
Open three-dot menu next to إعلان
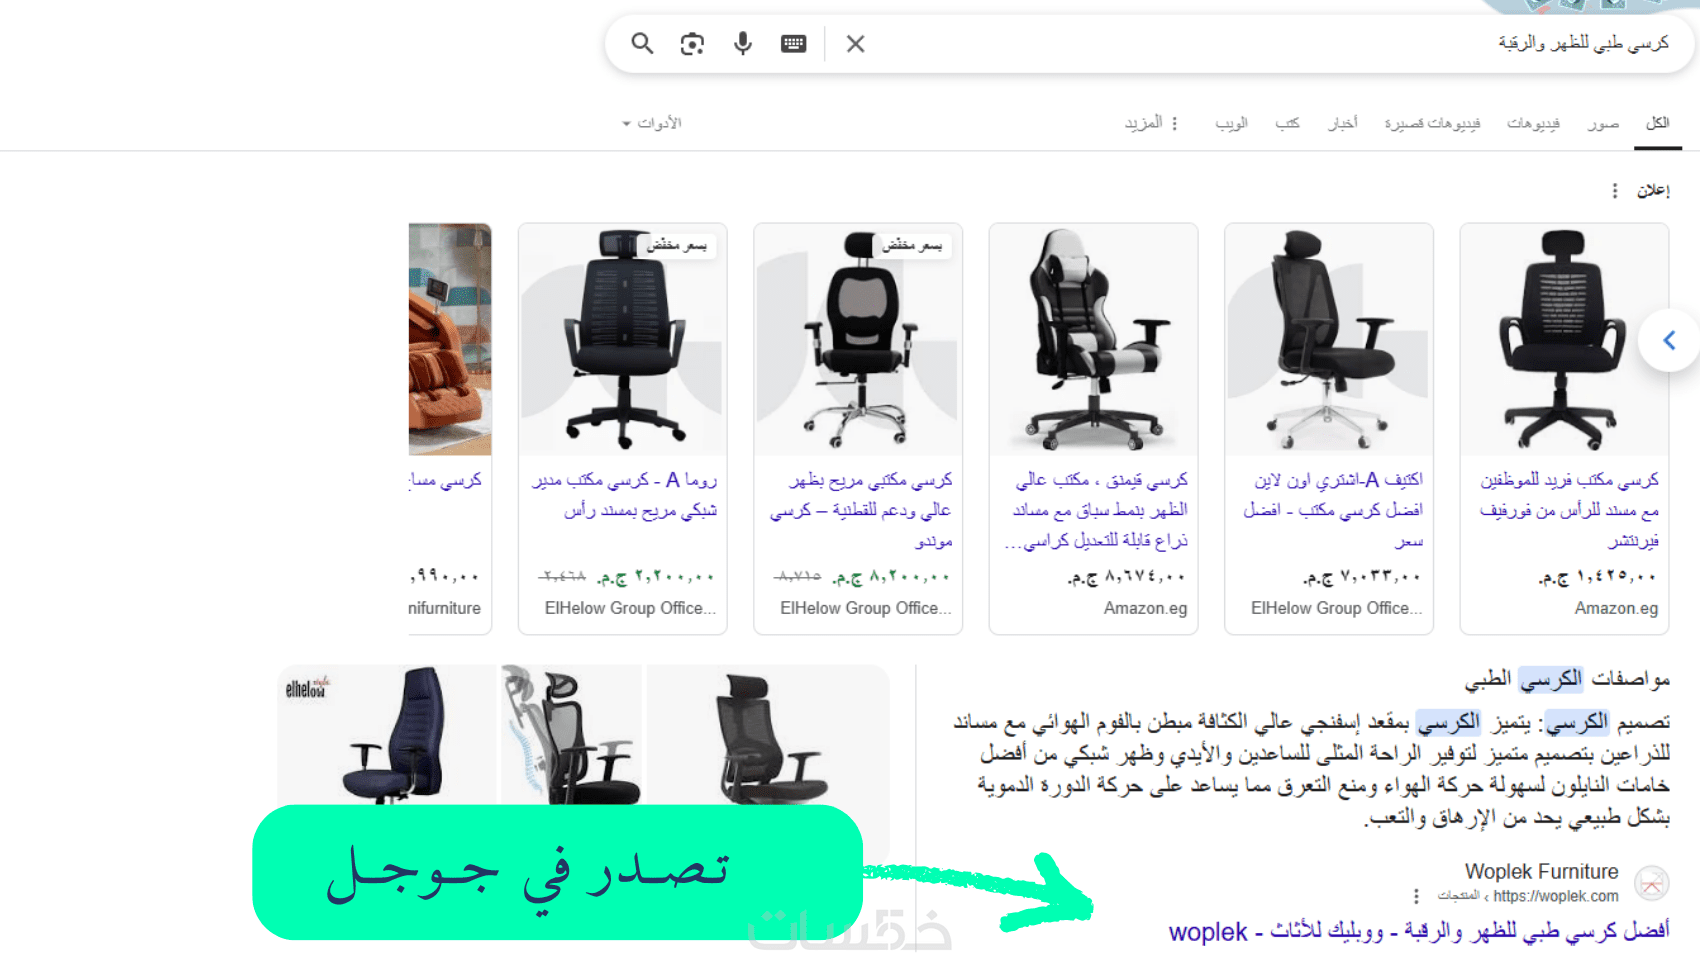point(1614,190)
